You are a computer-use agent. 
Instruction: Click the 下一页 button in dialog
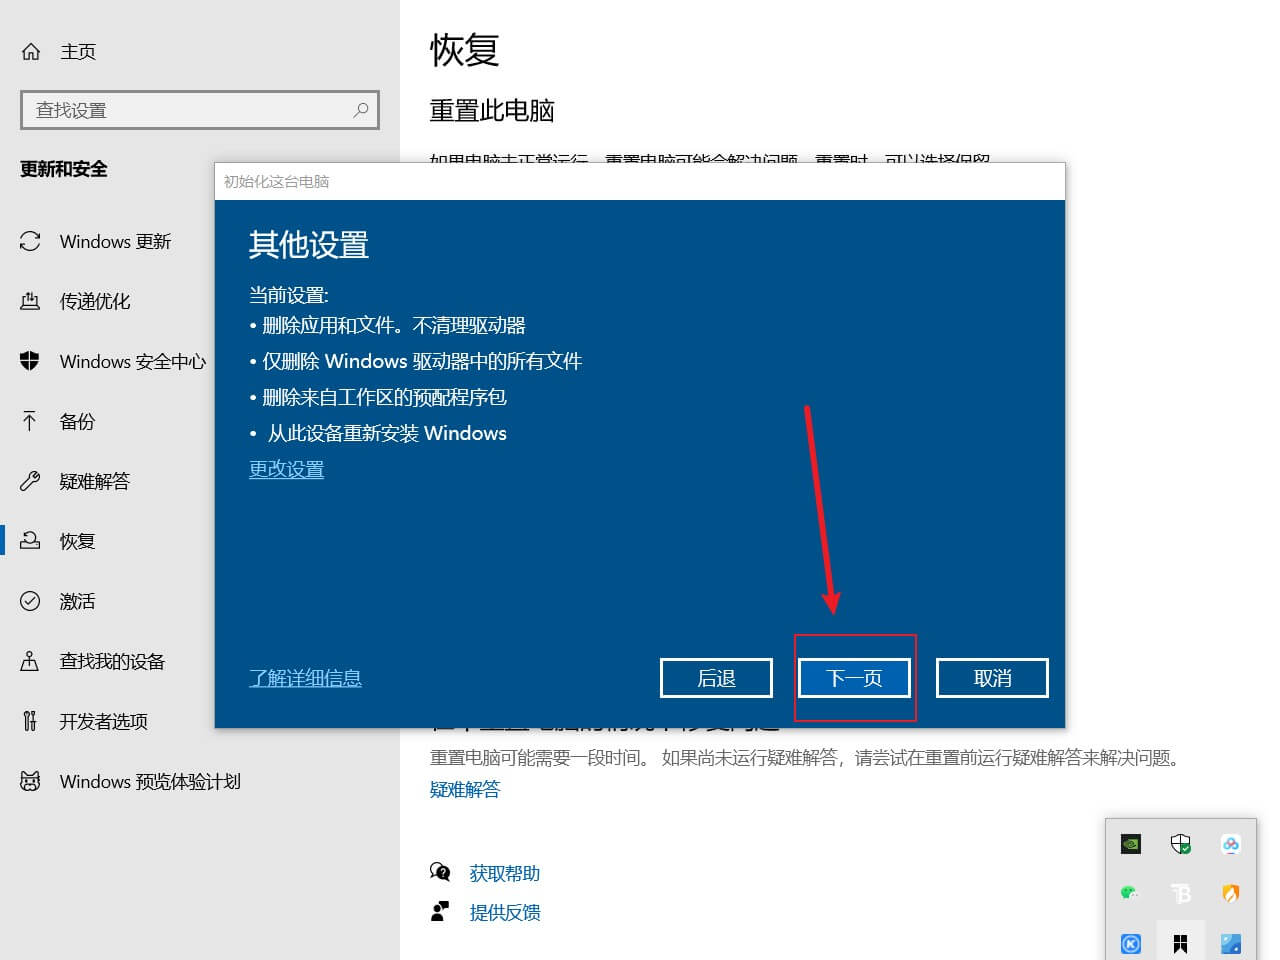(854, 678)
